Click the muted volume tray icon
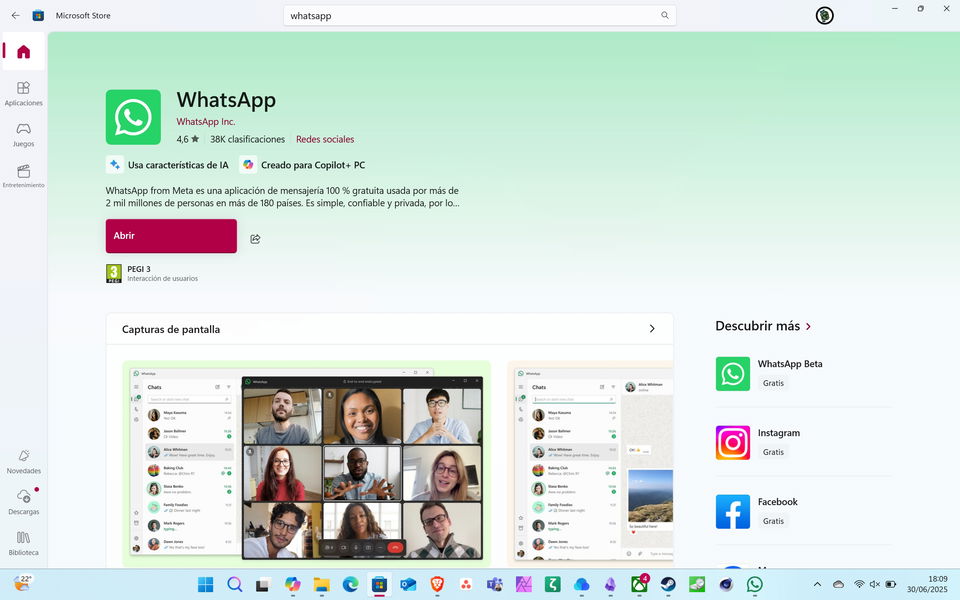Screen dimensions: 960x600 [x=875, y=585]
